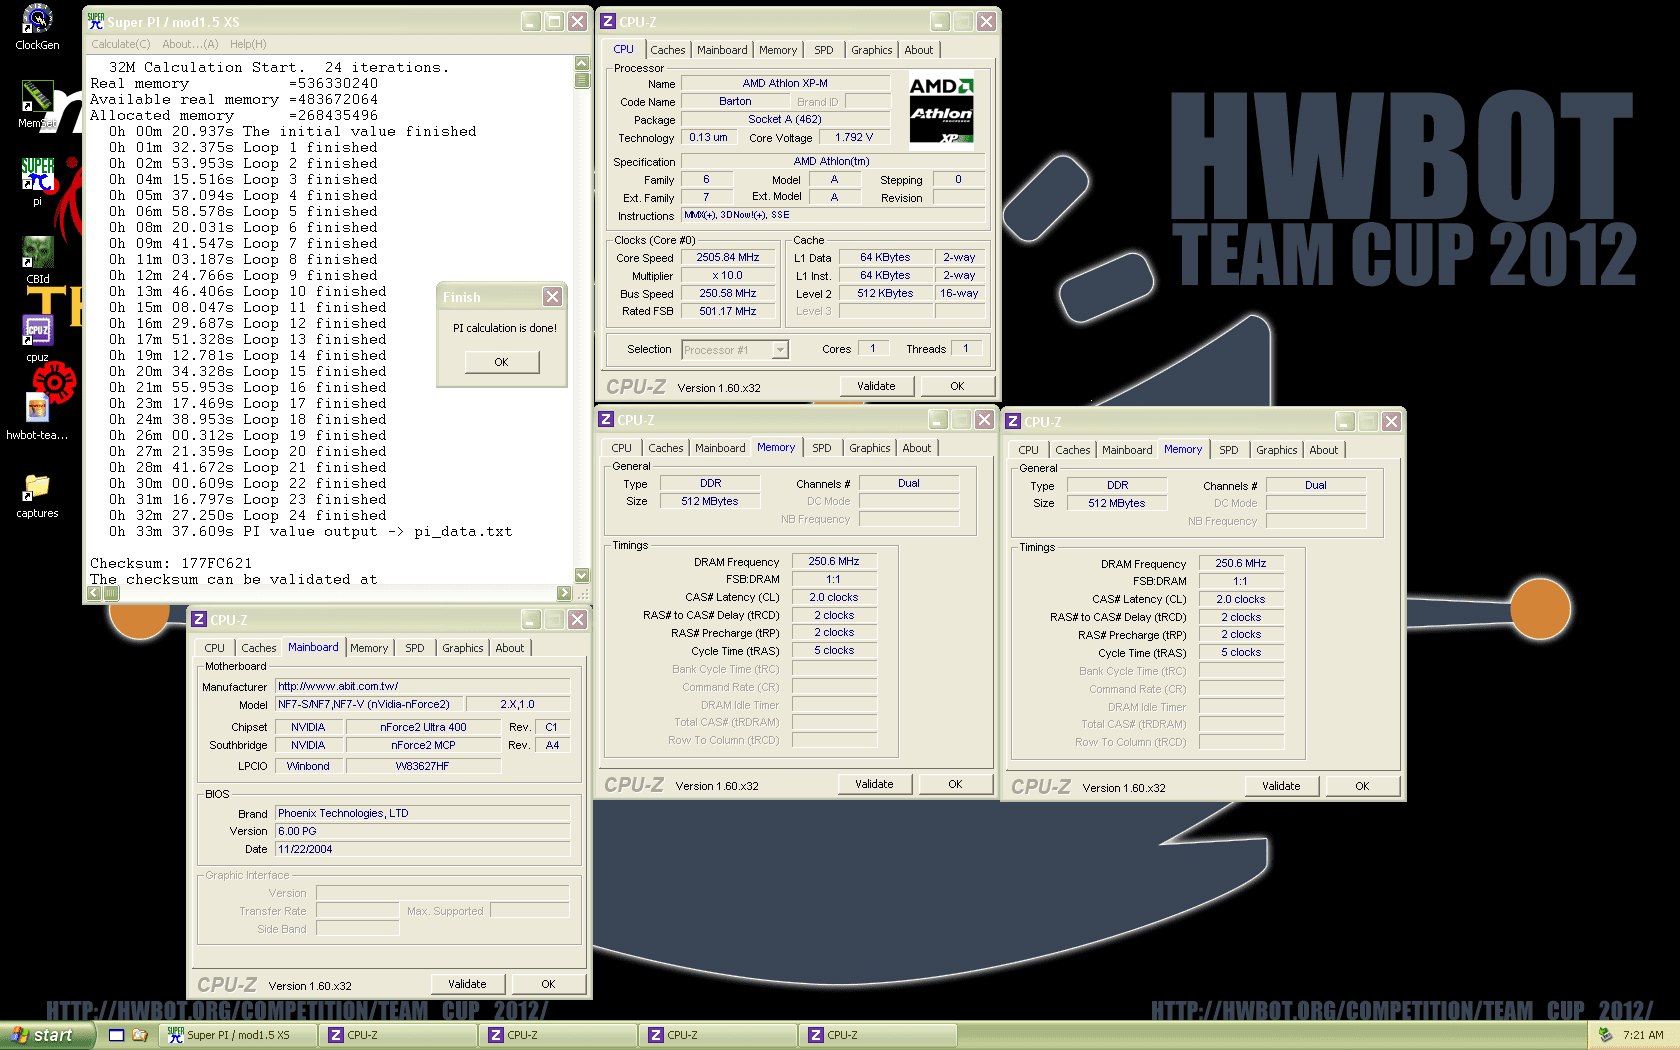Launch the cpuz desktop shortcut
This screenshot has height=1050, width=1680.
(x=37, y=338)
